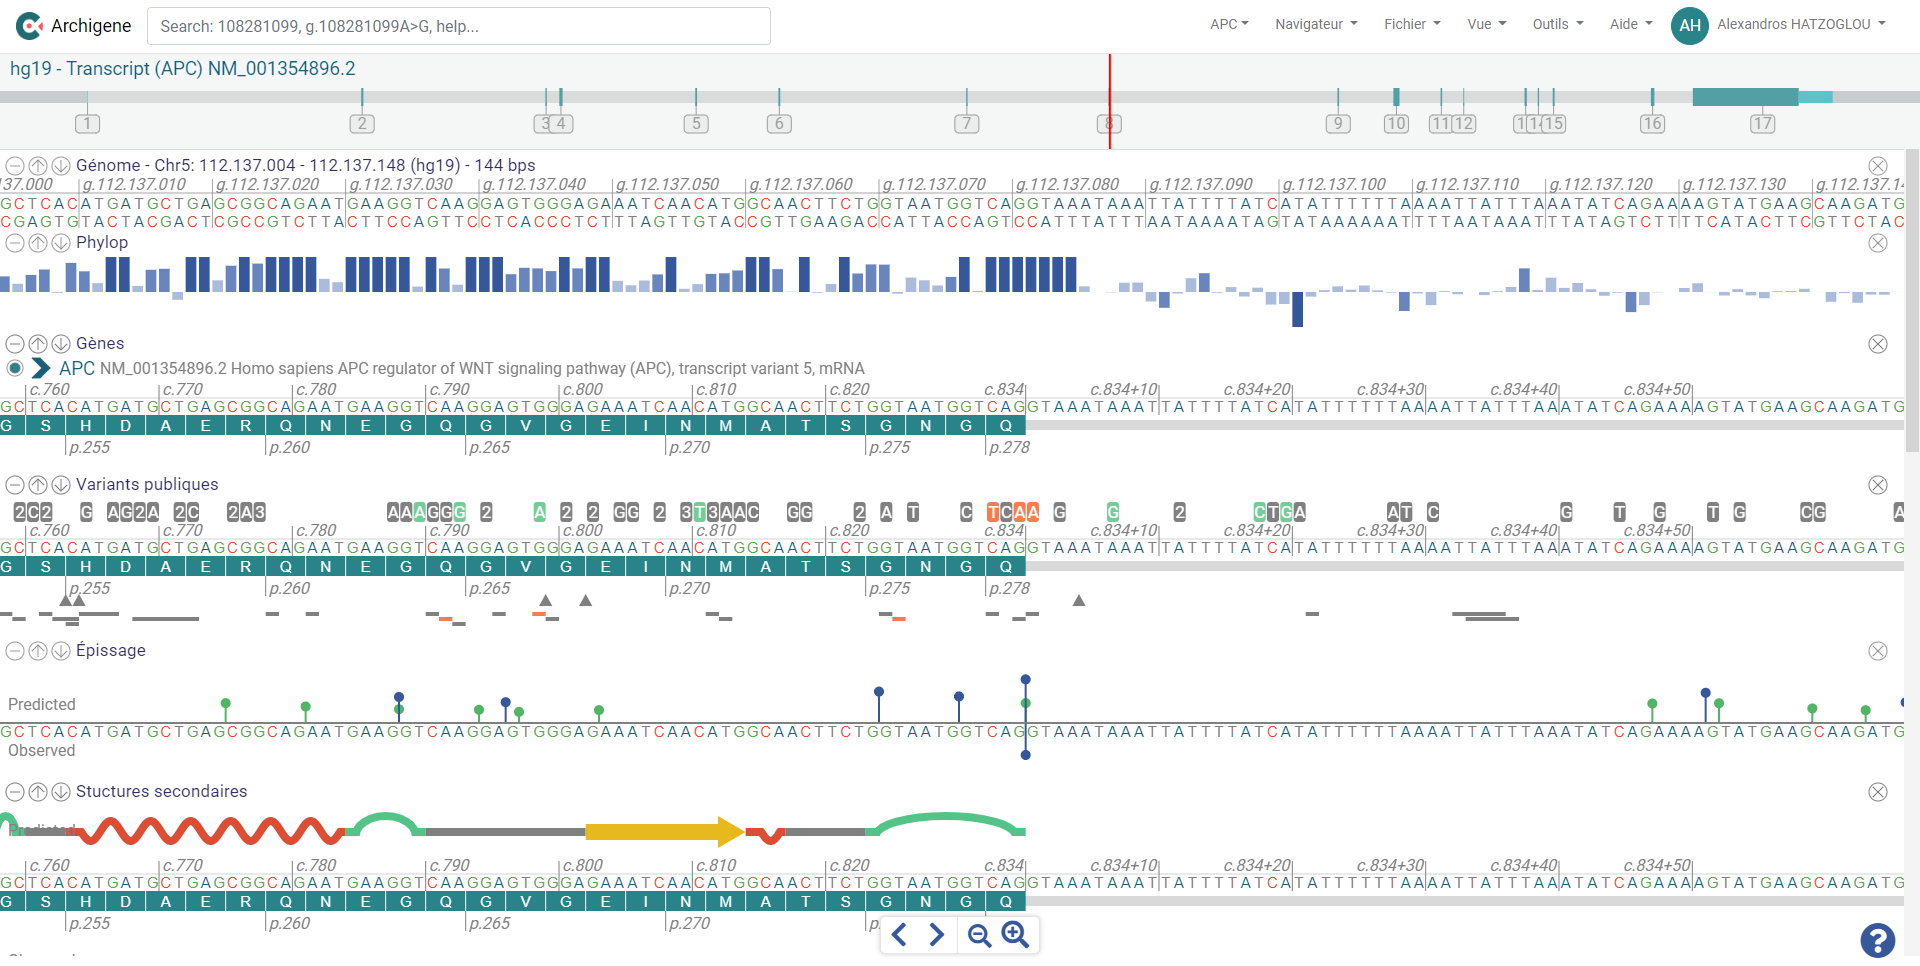Click the zoom in magnifier icon
1920x966 pixels.
pos(1016,934)
